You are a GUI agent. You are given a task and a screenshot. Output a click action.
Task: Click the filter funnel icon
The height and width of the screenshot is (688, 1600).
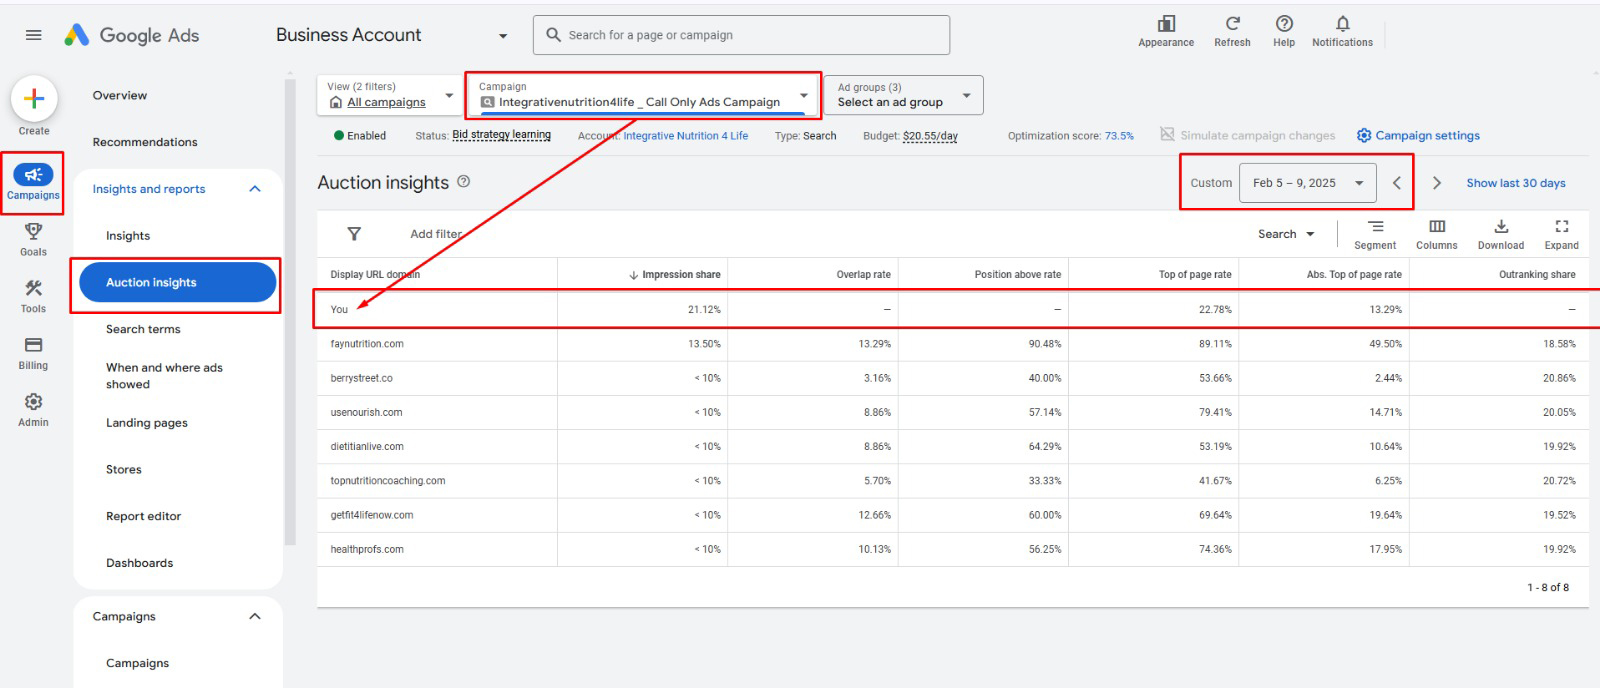pyautogui.click(x=354, y=234)
